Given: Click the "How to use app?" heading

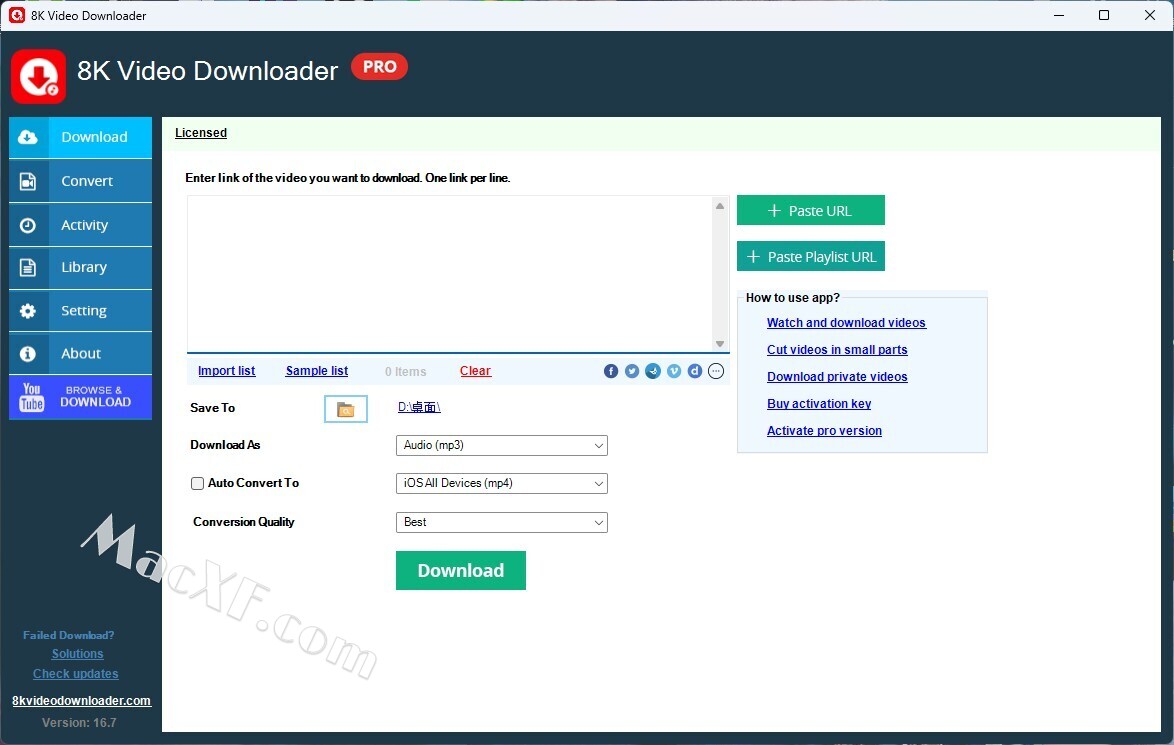Looking at the screenshot, I should [x=793, y=298].
